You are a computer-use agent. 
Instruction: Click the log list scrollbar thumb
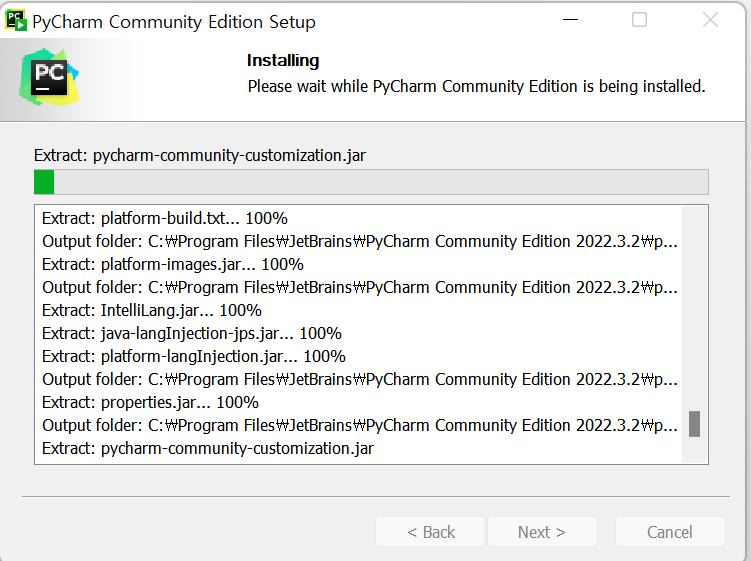point(694,424)
